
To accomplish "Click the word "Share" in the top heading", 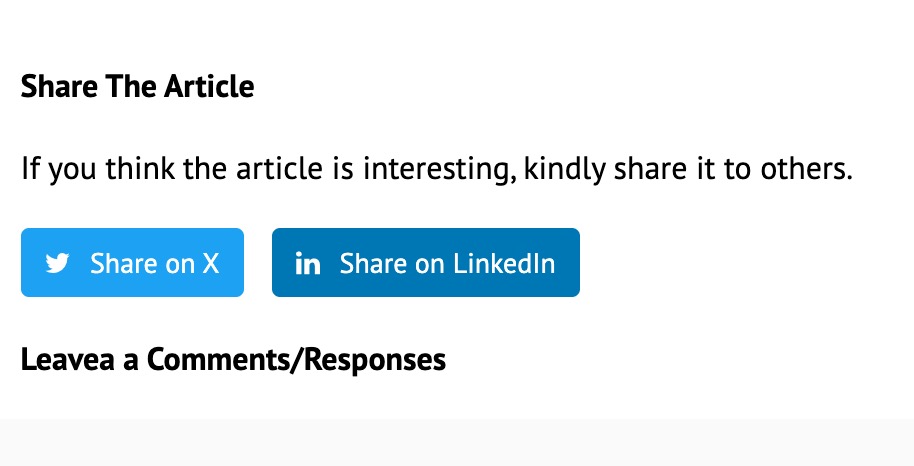I will (52, 87).
